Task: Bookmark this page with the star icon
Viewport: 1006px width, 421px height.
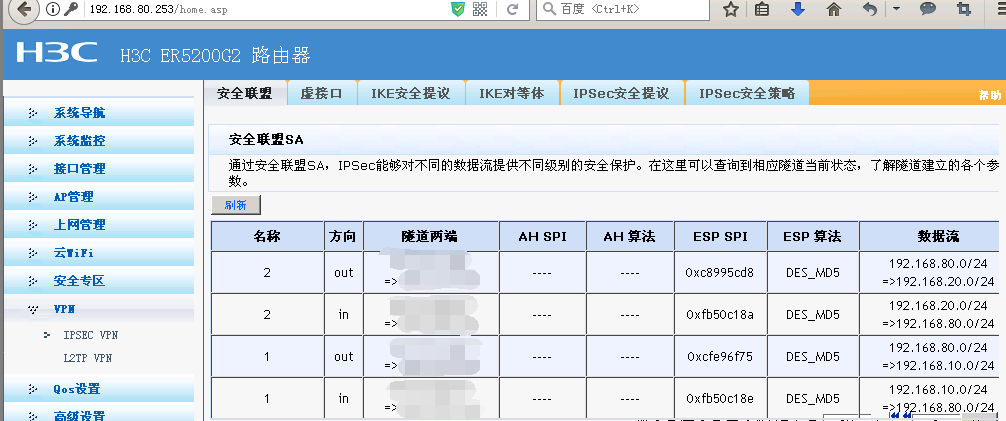Action: pos(731,9)
